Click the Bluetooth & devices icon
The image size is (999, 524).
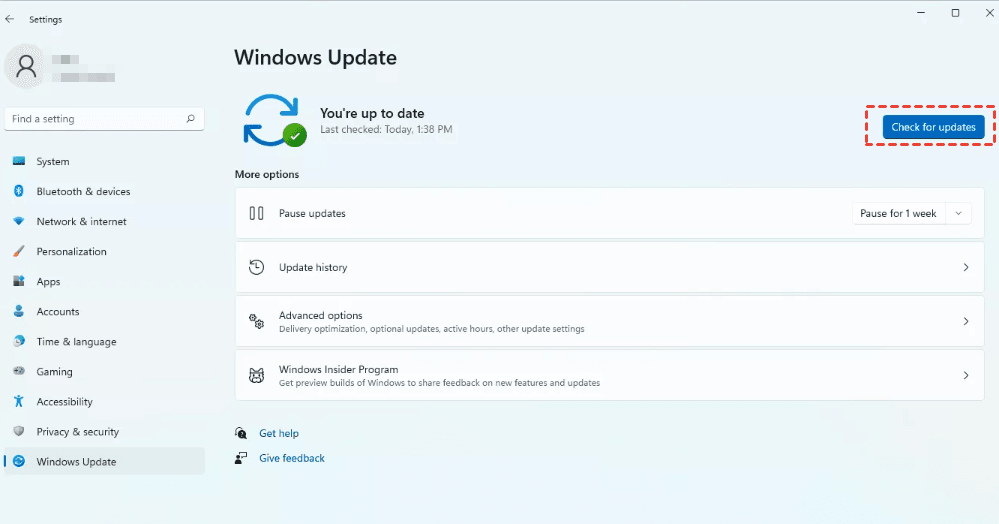click(x=18, y=191)
